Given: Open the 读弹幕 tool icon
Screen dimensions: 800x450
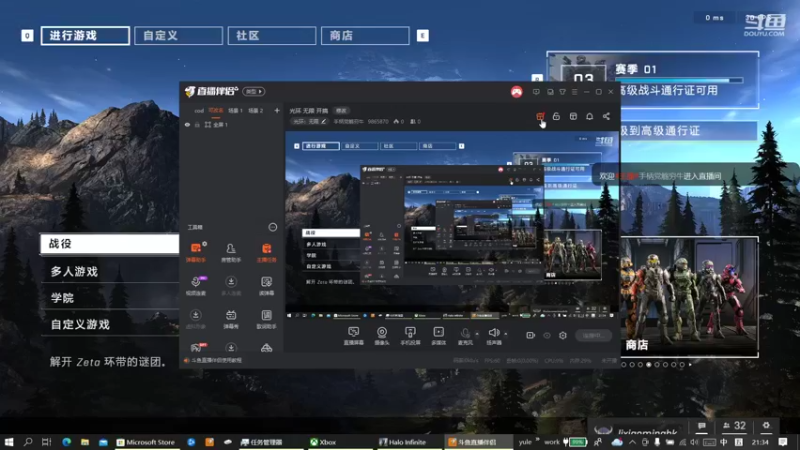Looking at the screenshot, I should click(266, 286).
